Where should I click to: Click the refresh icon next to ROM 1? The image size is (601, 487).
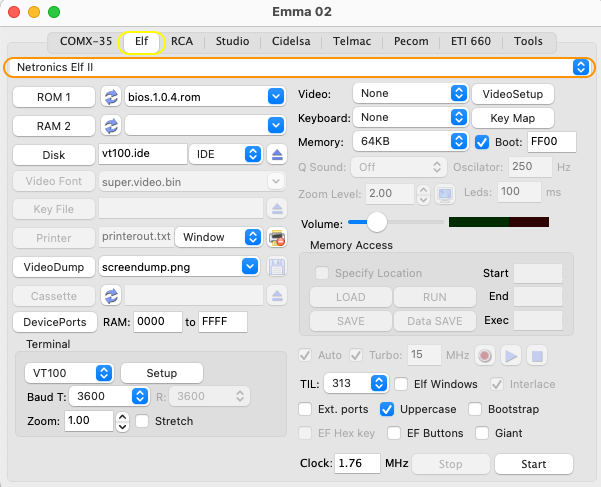point(111,97)
